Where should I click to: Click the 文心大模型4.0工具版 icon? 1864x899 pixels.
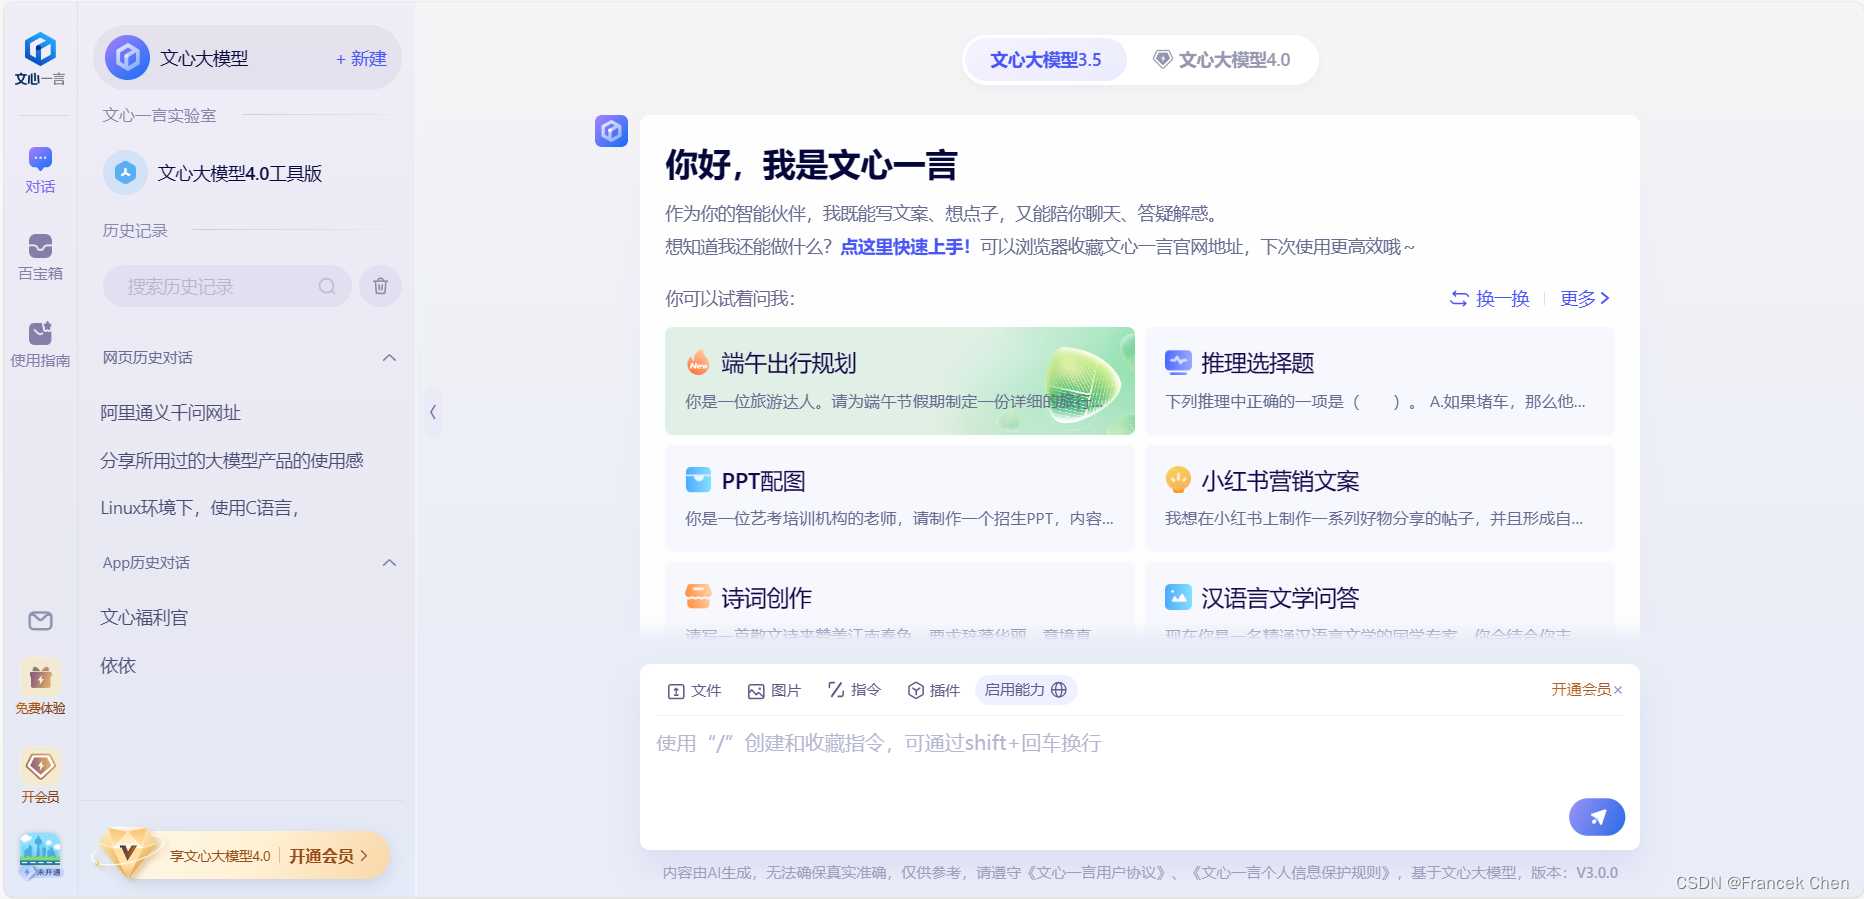(x=125, y=173)
